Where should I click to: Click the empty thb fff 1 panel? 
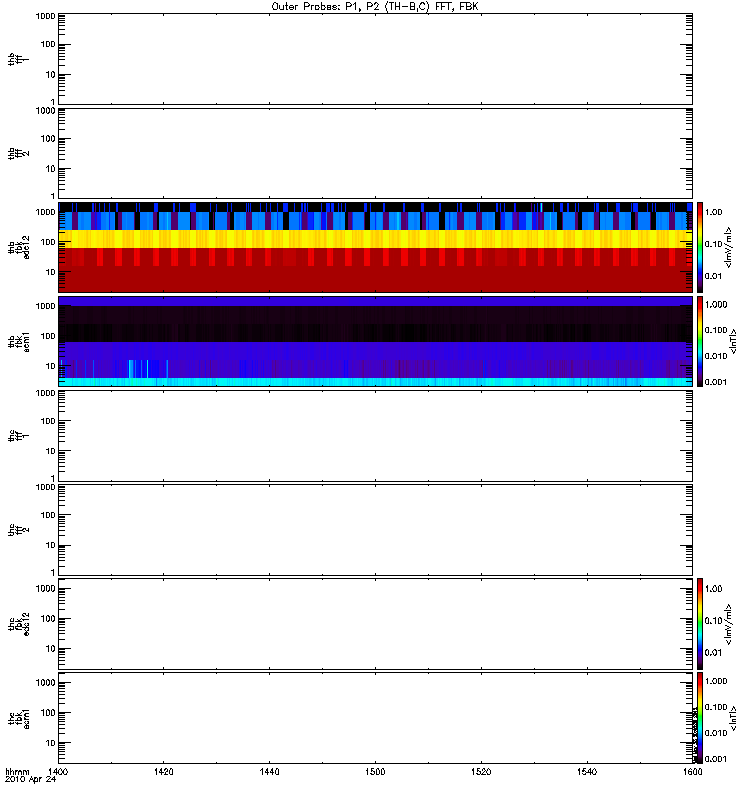(375, 59)
